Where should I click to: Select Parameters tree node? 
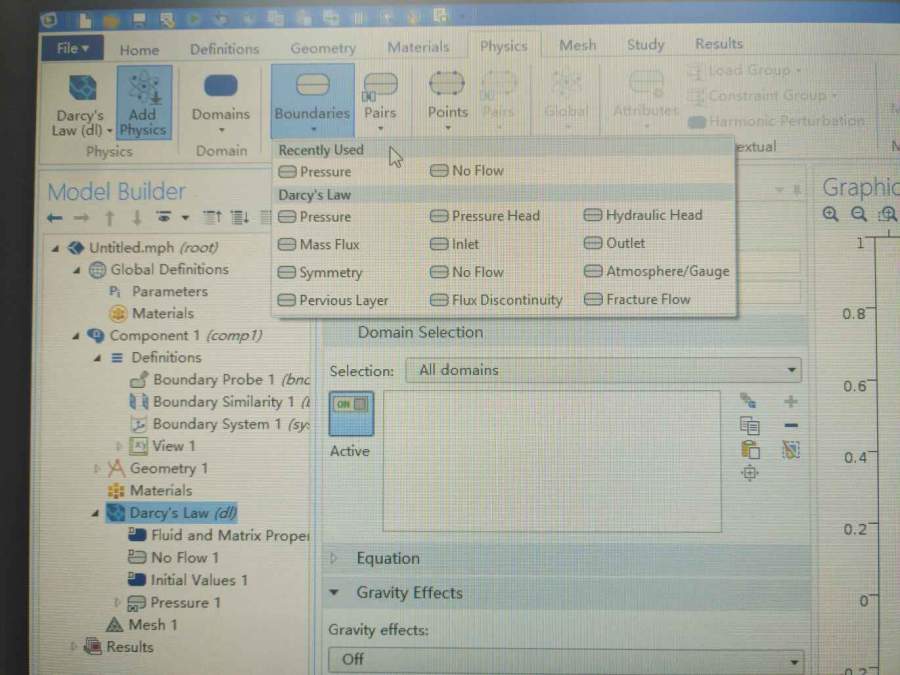click(158, 292)
